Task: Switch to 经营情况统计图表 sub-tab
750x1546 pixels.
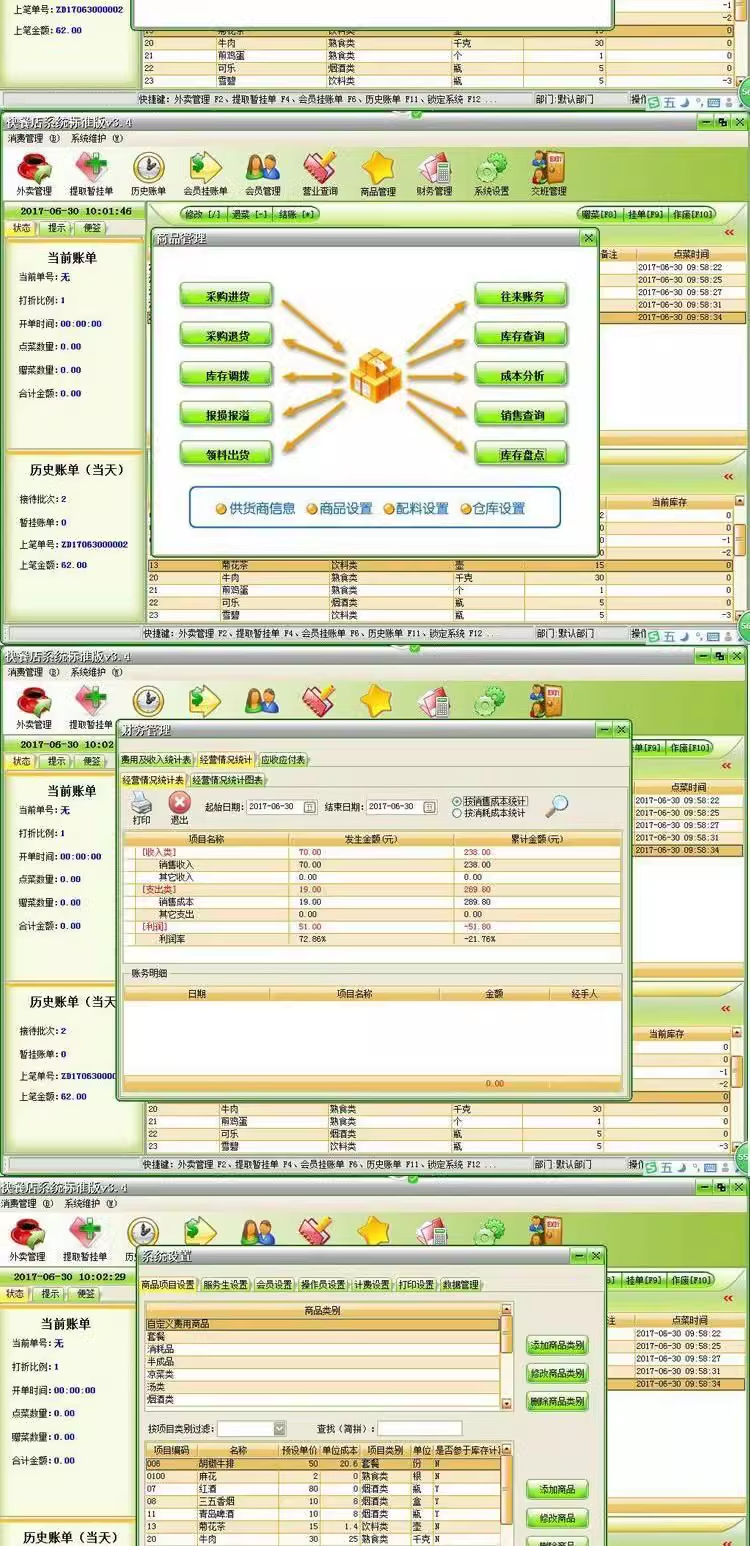Action: point(229,780)
